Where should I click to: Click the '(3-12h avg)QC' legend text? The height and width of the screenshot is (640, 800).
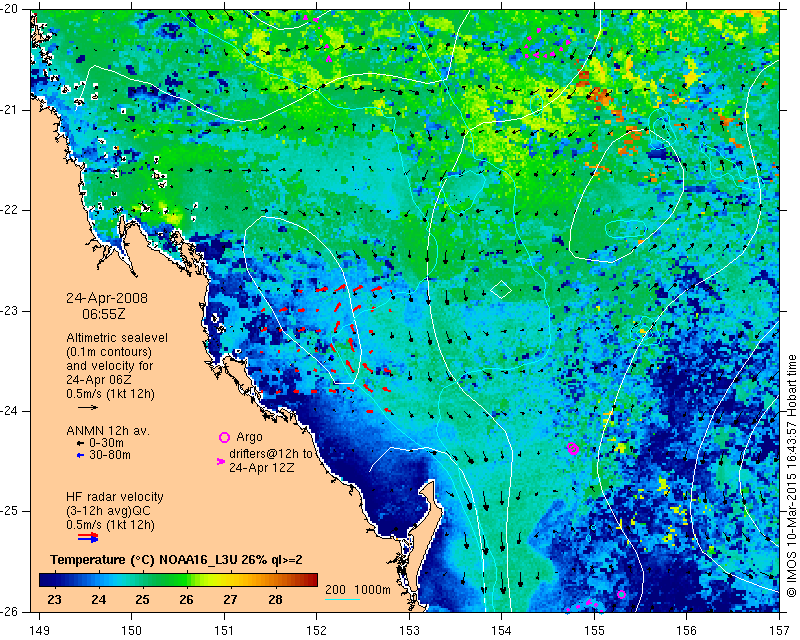pos(108,511)
